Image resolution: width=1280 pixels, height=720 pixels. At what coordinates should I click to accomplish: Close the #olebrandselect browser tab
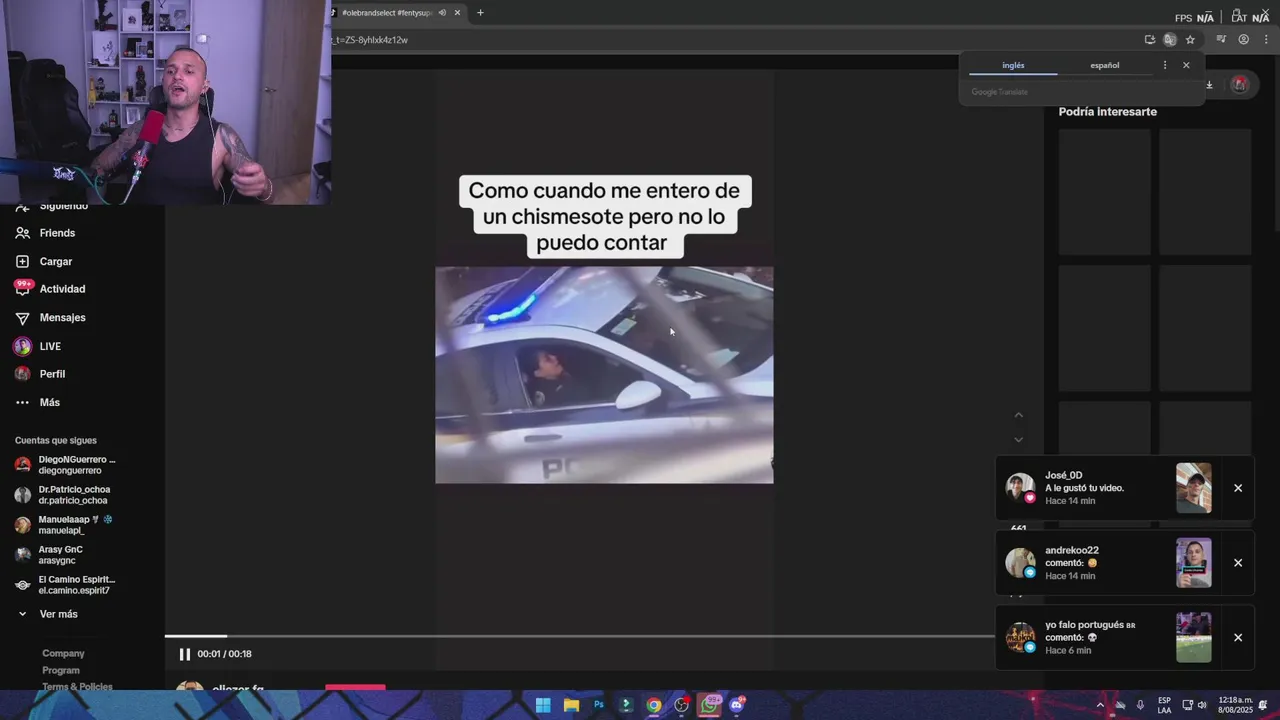[x=458, y=13]
